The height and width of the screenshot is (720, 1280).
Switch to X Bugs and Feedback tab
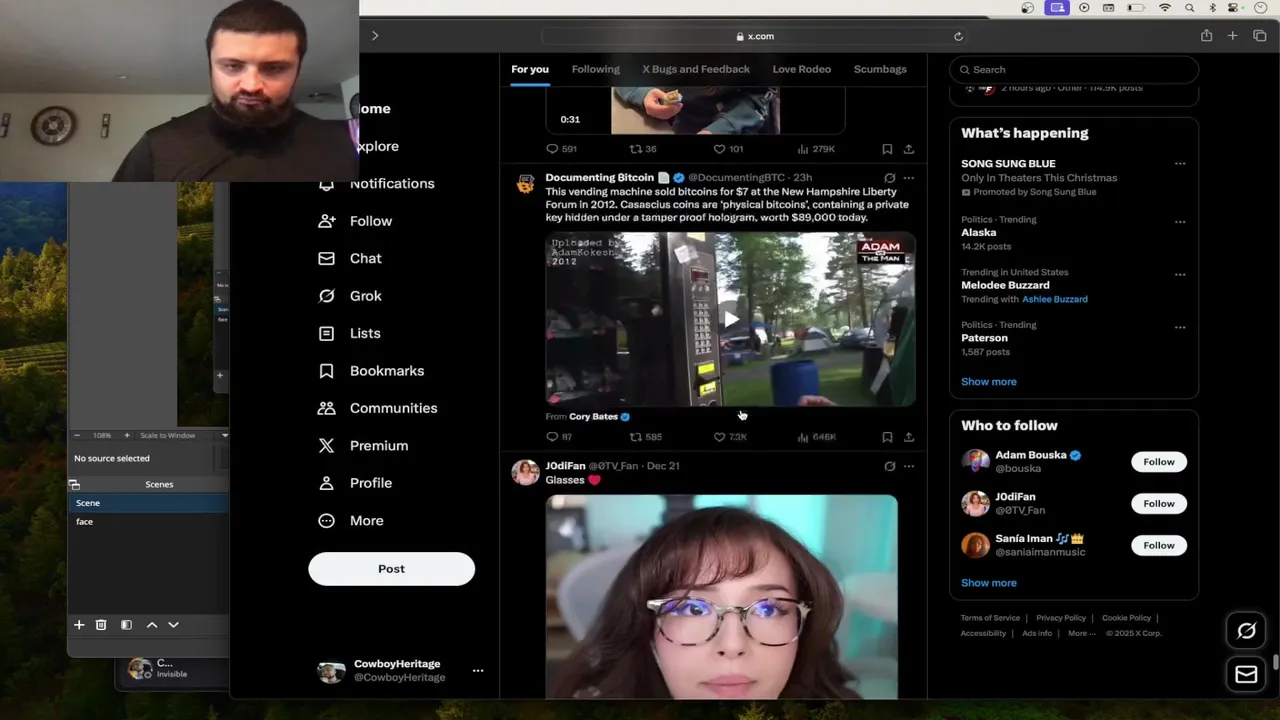pos(696,69)
